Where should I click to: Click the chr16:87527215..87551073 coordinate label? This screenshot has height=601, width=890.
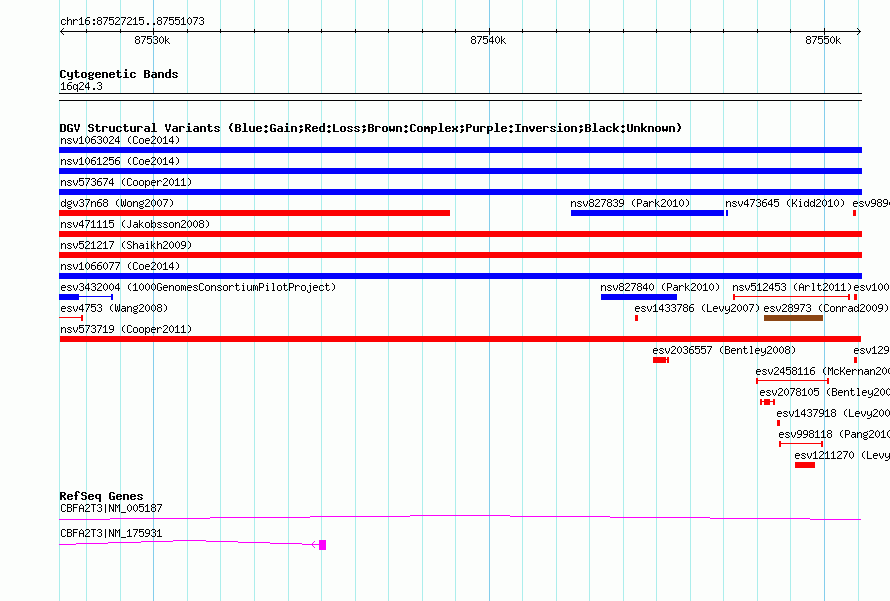[132, 22]
